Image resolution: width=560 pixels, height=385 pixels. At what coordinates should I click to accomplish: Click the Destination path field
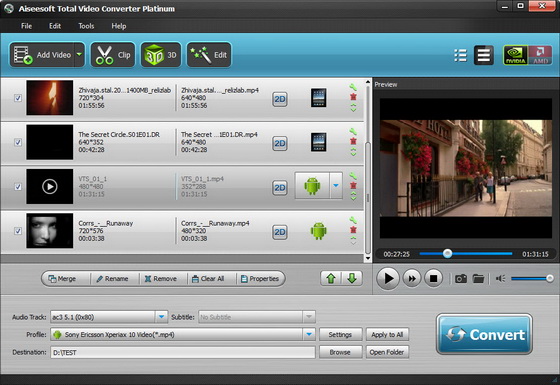[183, 352]
